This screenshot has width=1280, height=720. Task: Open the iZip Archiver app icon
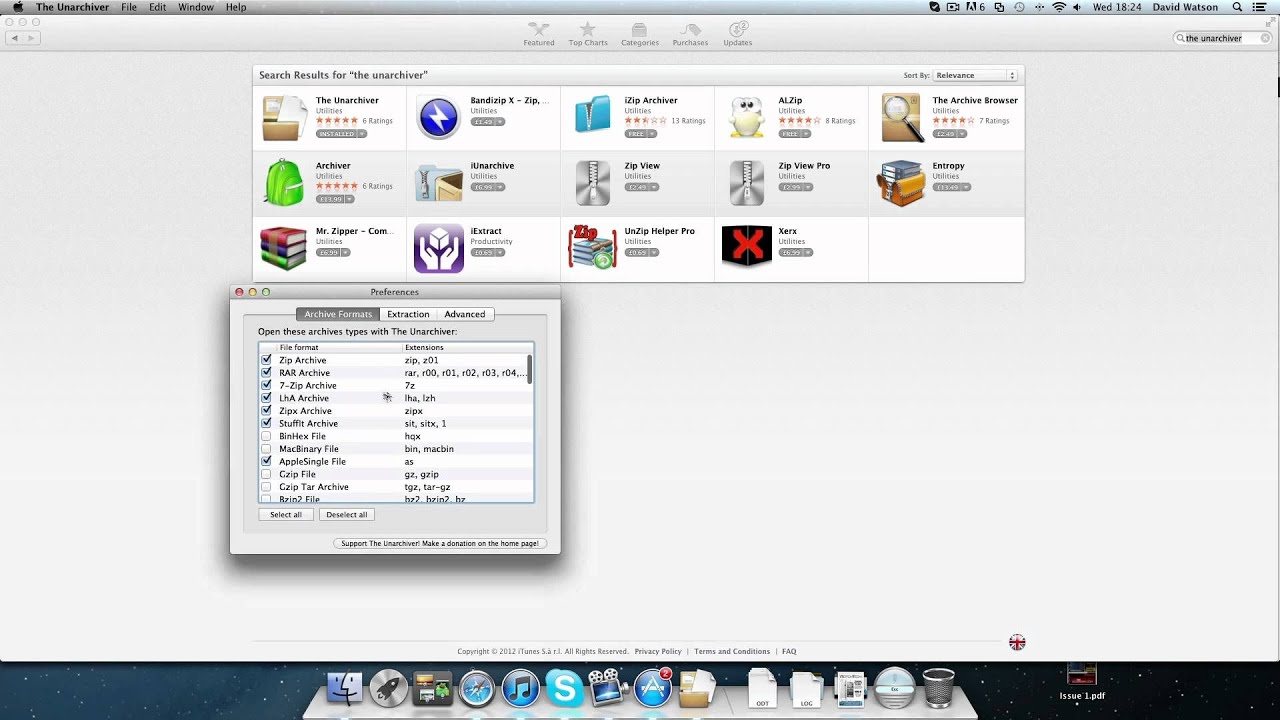[593, 116]
